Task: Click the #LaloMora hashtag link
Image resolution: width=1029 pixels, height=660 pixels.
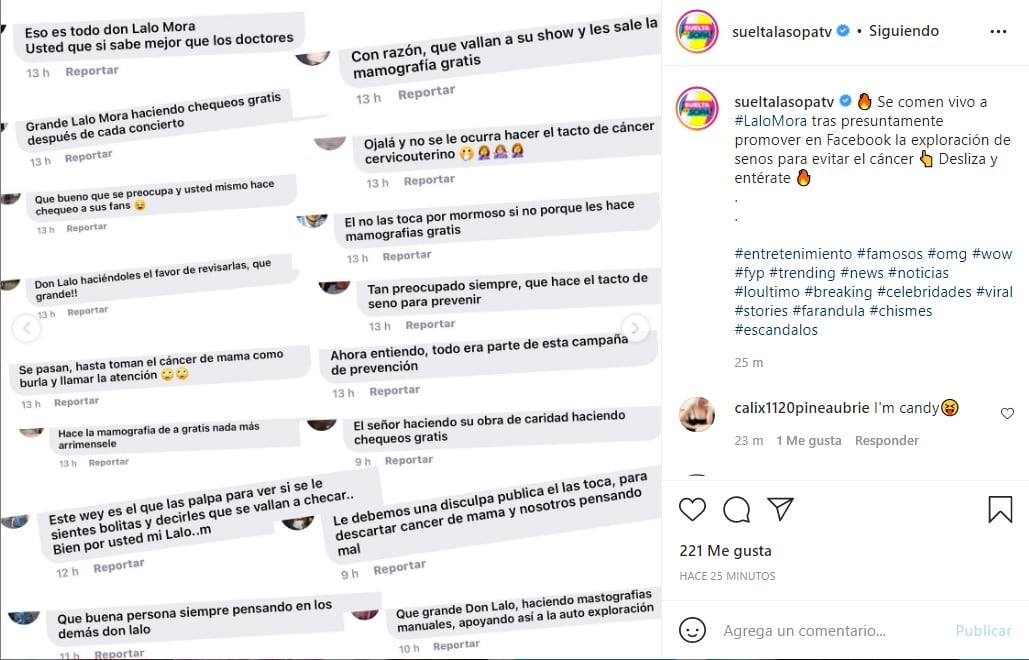Action: pos(770,121)
